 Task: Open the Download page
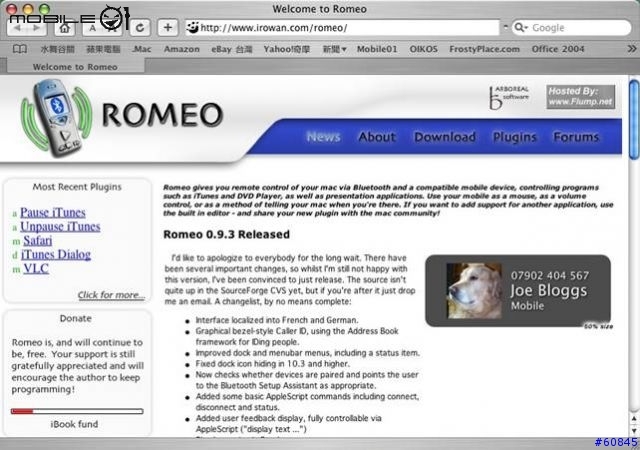click(445, 136)
